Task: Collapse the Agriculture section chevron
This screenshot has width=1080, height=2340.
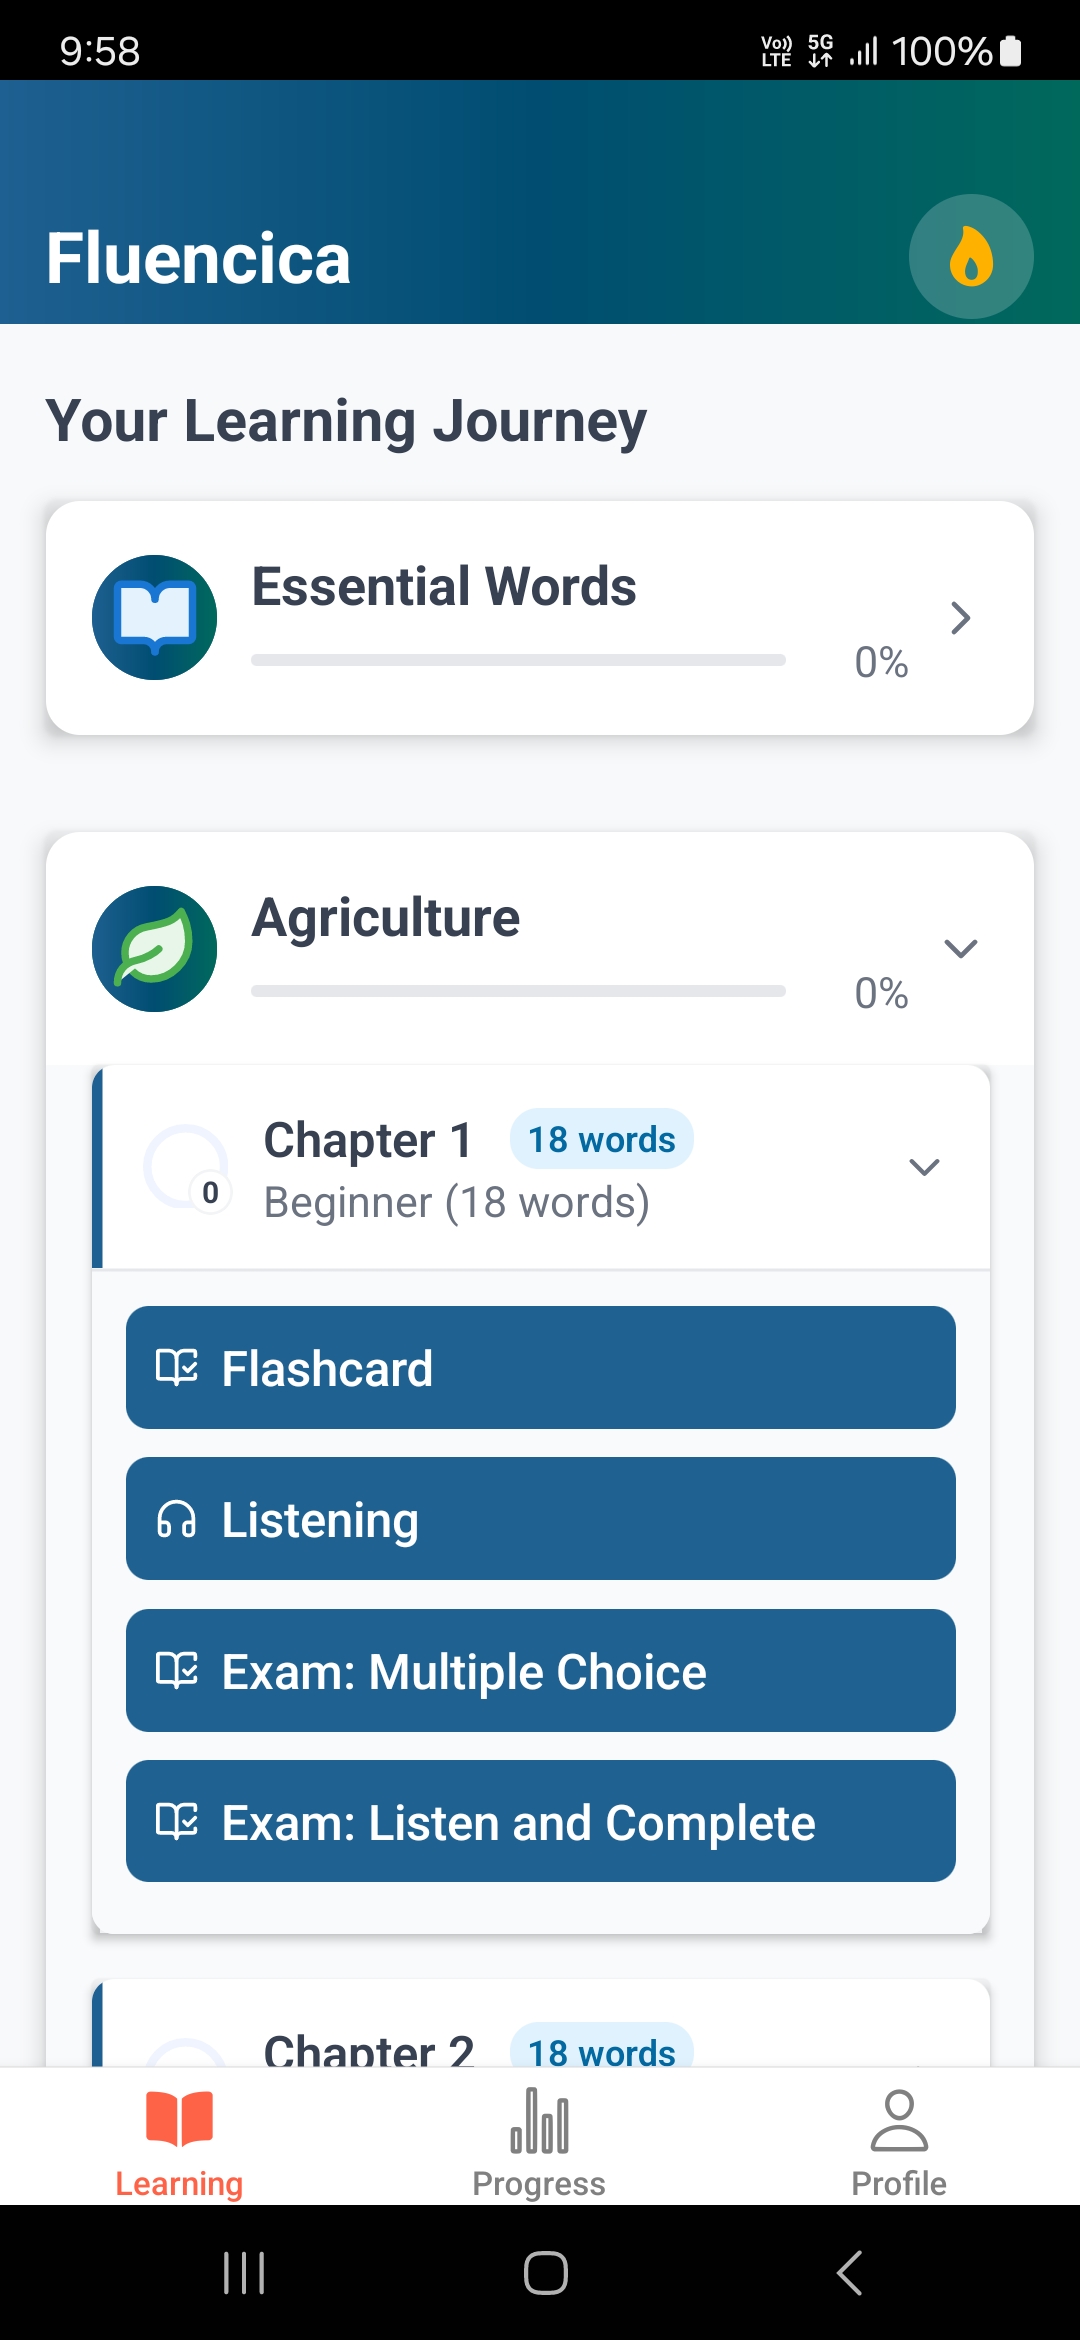Action: coord(961,948)
